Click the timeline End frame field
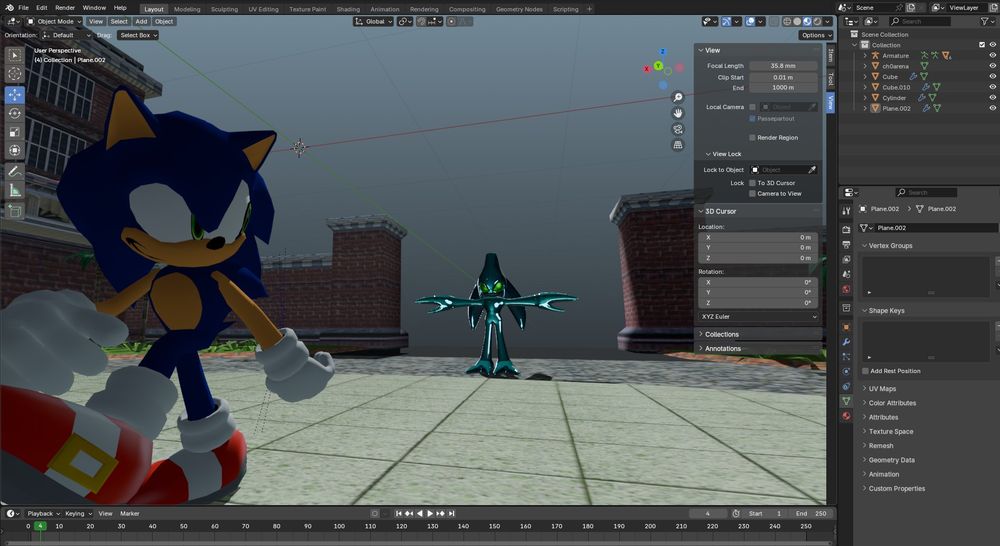 [810, 513]
